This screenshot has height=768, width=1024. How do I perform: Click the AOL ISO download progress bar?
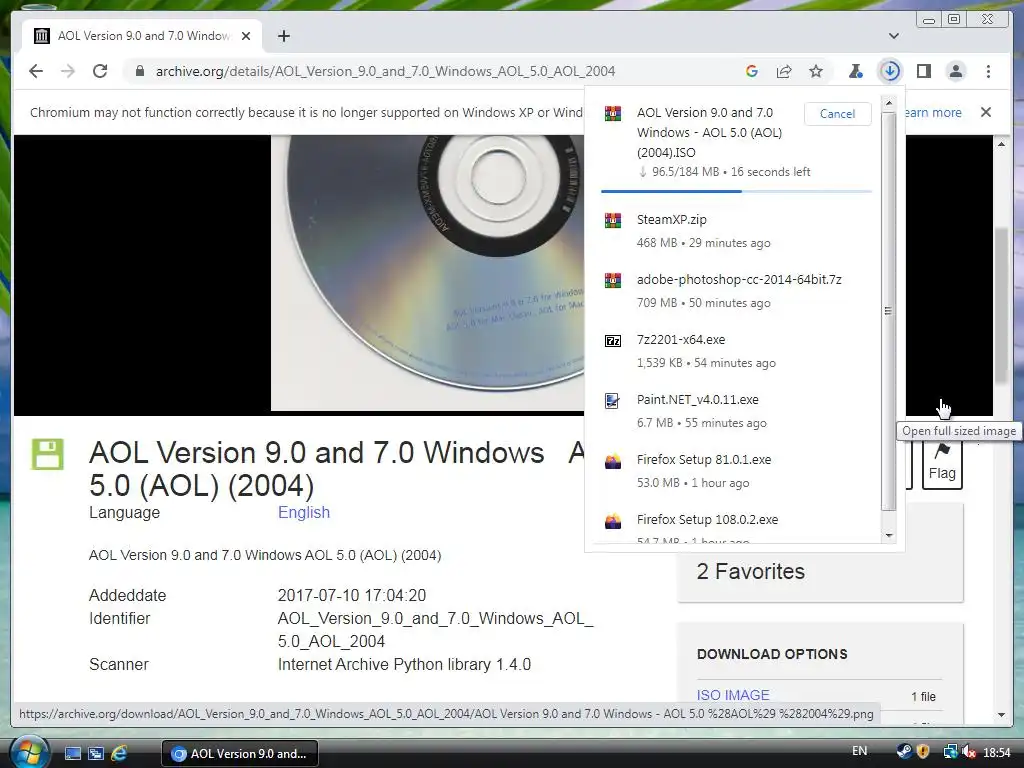736,191
